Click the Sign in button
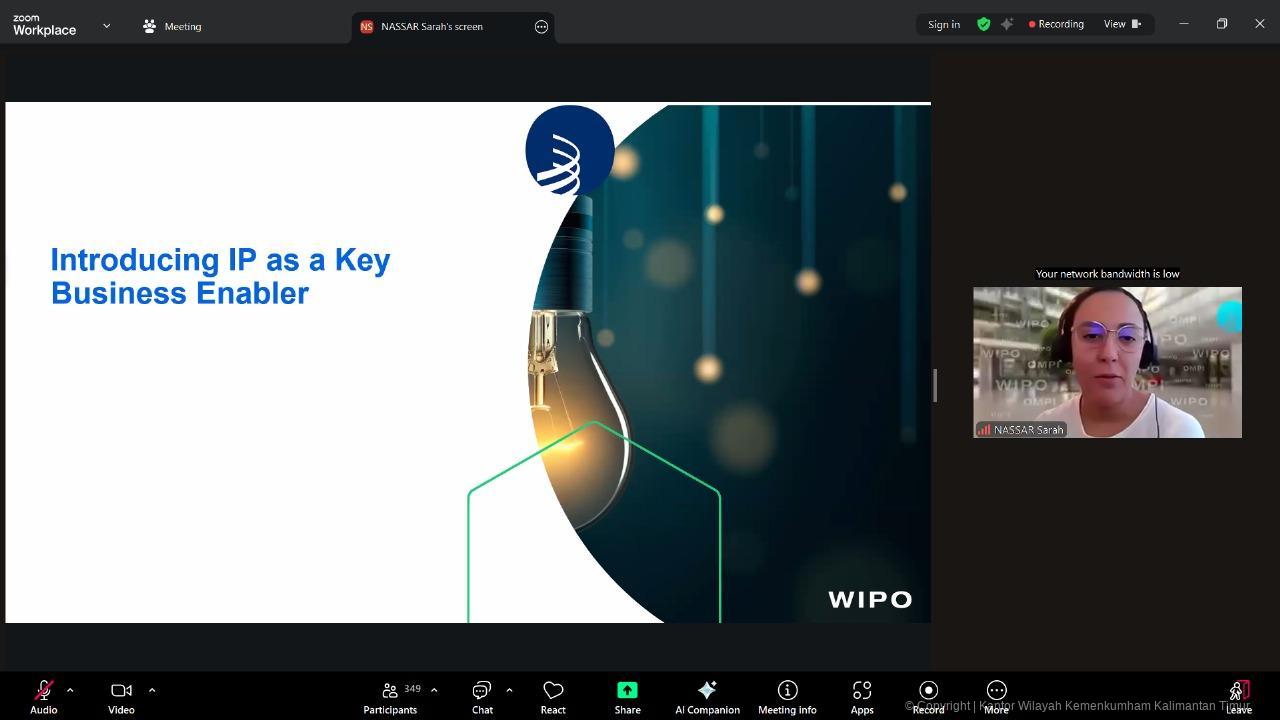Viewport: 1280px width, 720px height. 943,25
